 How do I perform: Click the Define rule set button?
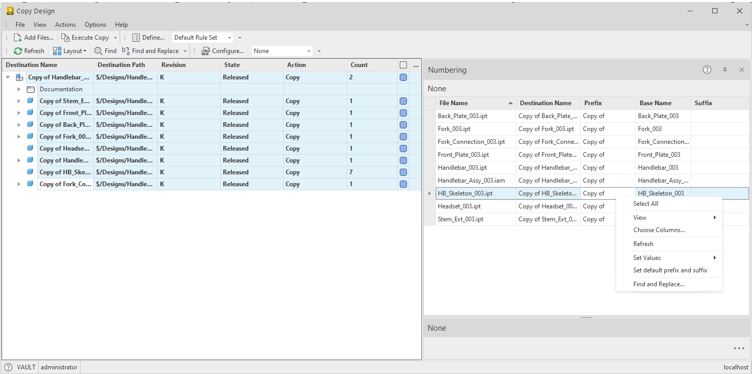148,37
